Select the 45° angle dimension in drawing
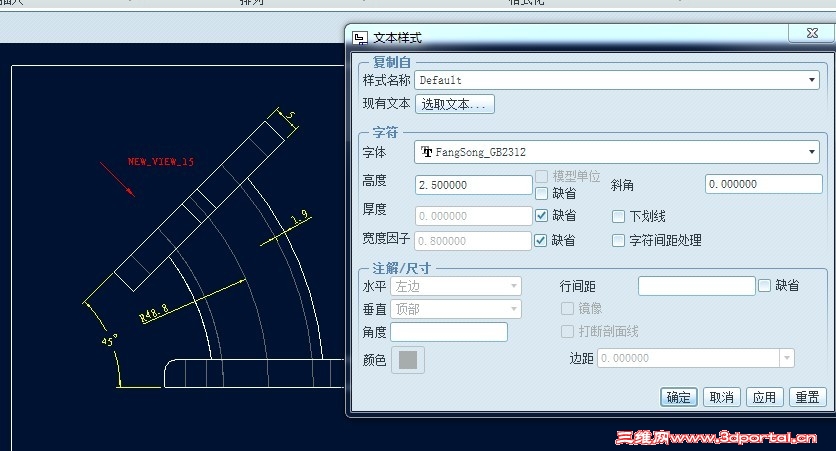The image size is (836, 451). tap(109, 340)
